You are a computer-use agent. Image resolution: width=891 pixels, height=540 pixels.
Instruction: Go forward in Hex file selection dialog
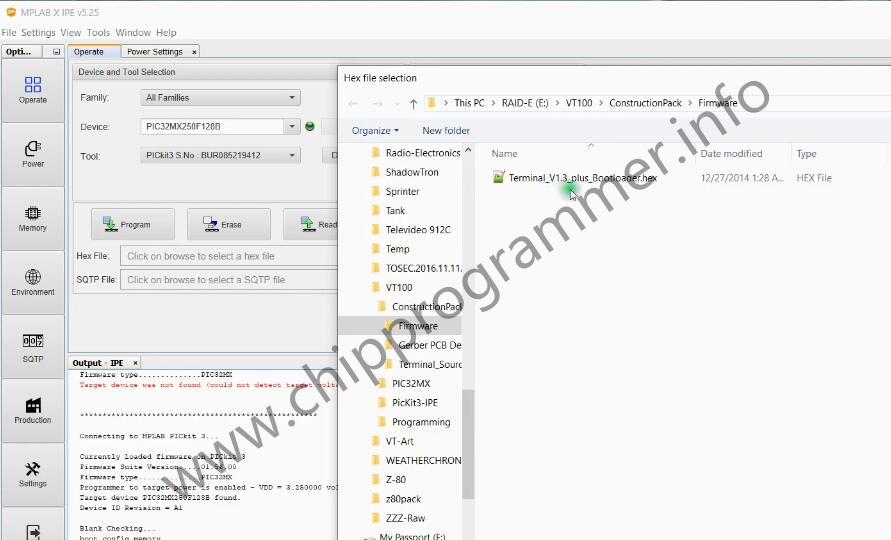coord(377,103)
